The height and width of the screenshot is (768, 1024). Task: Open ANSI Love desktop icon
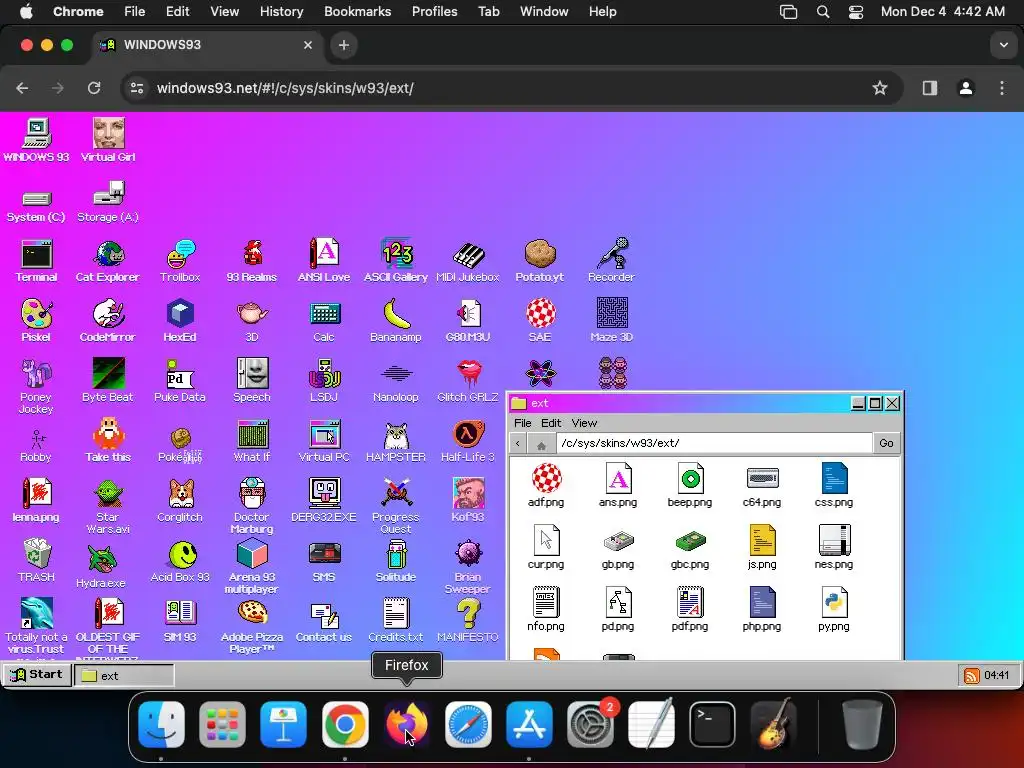coord(324,261)
